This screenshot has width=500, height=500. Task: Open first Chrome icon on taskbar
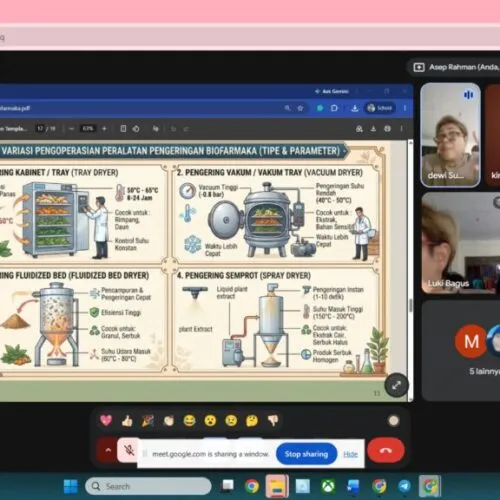252,486
